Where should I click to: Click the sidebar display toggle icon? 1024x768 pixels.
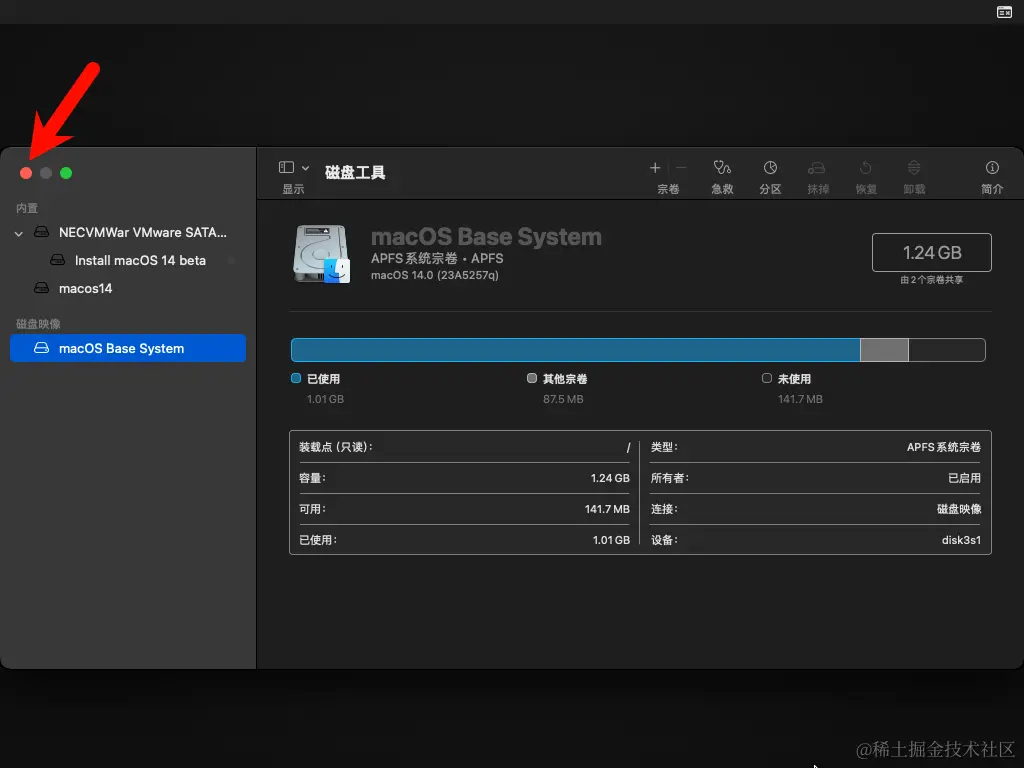[286, 168]
